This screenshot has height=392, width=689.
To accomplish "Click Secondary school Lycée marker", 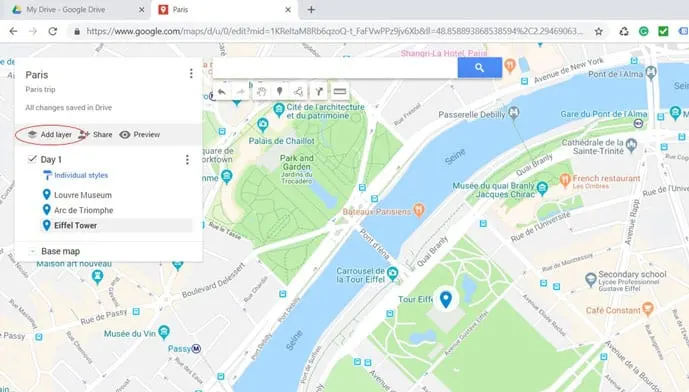I will point(591,279).
